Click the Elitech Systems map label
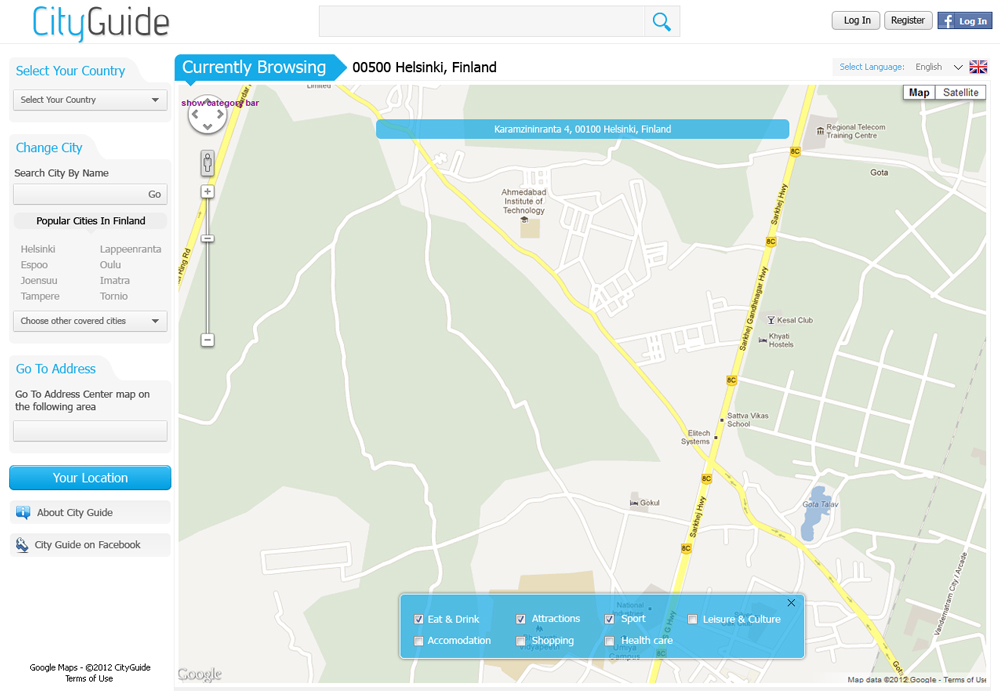Image resolution: width=1000 pixels, height=691 pixels. 695,437
